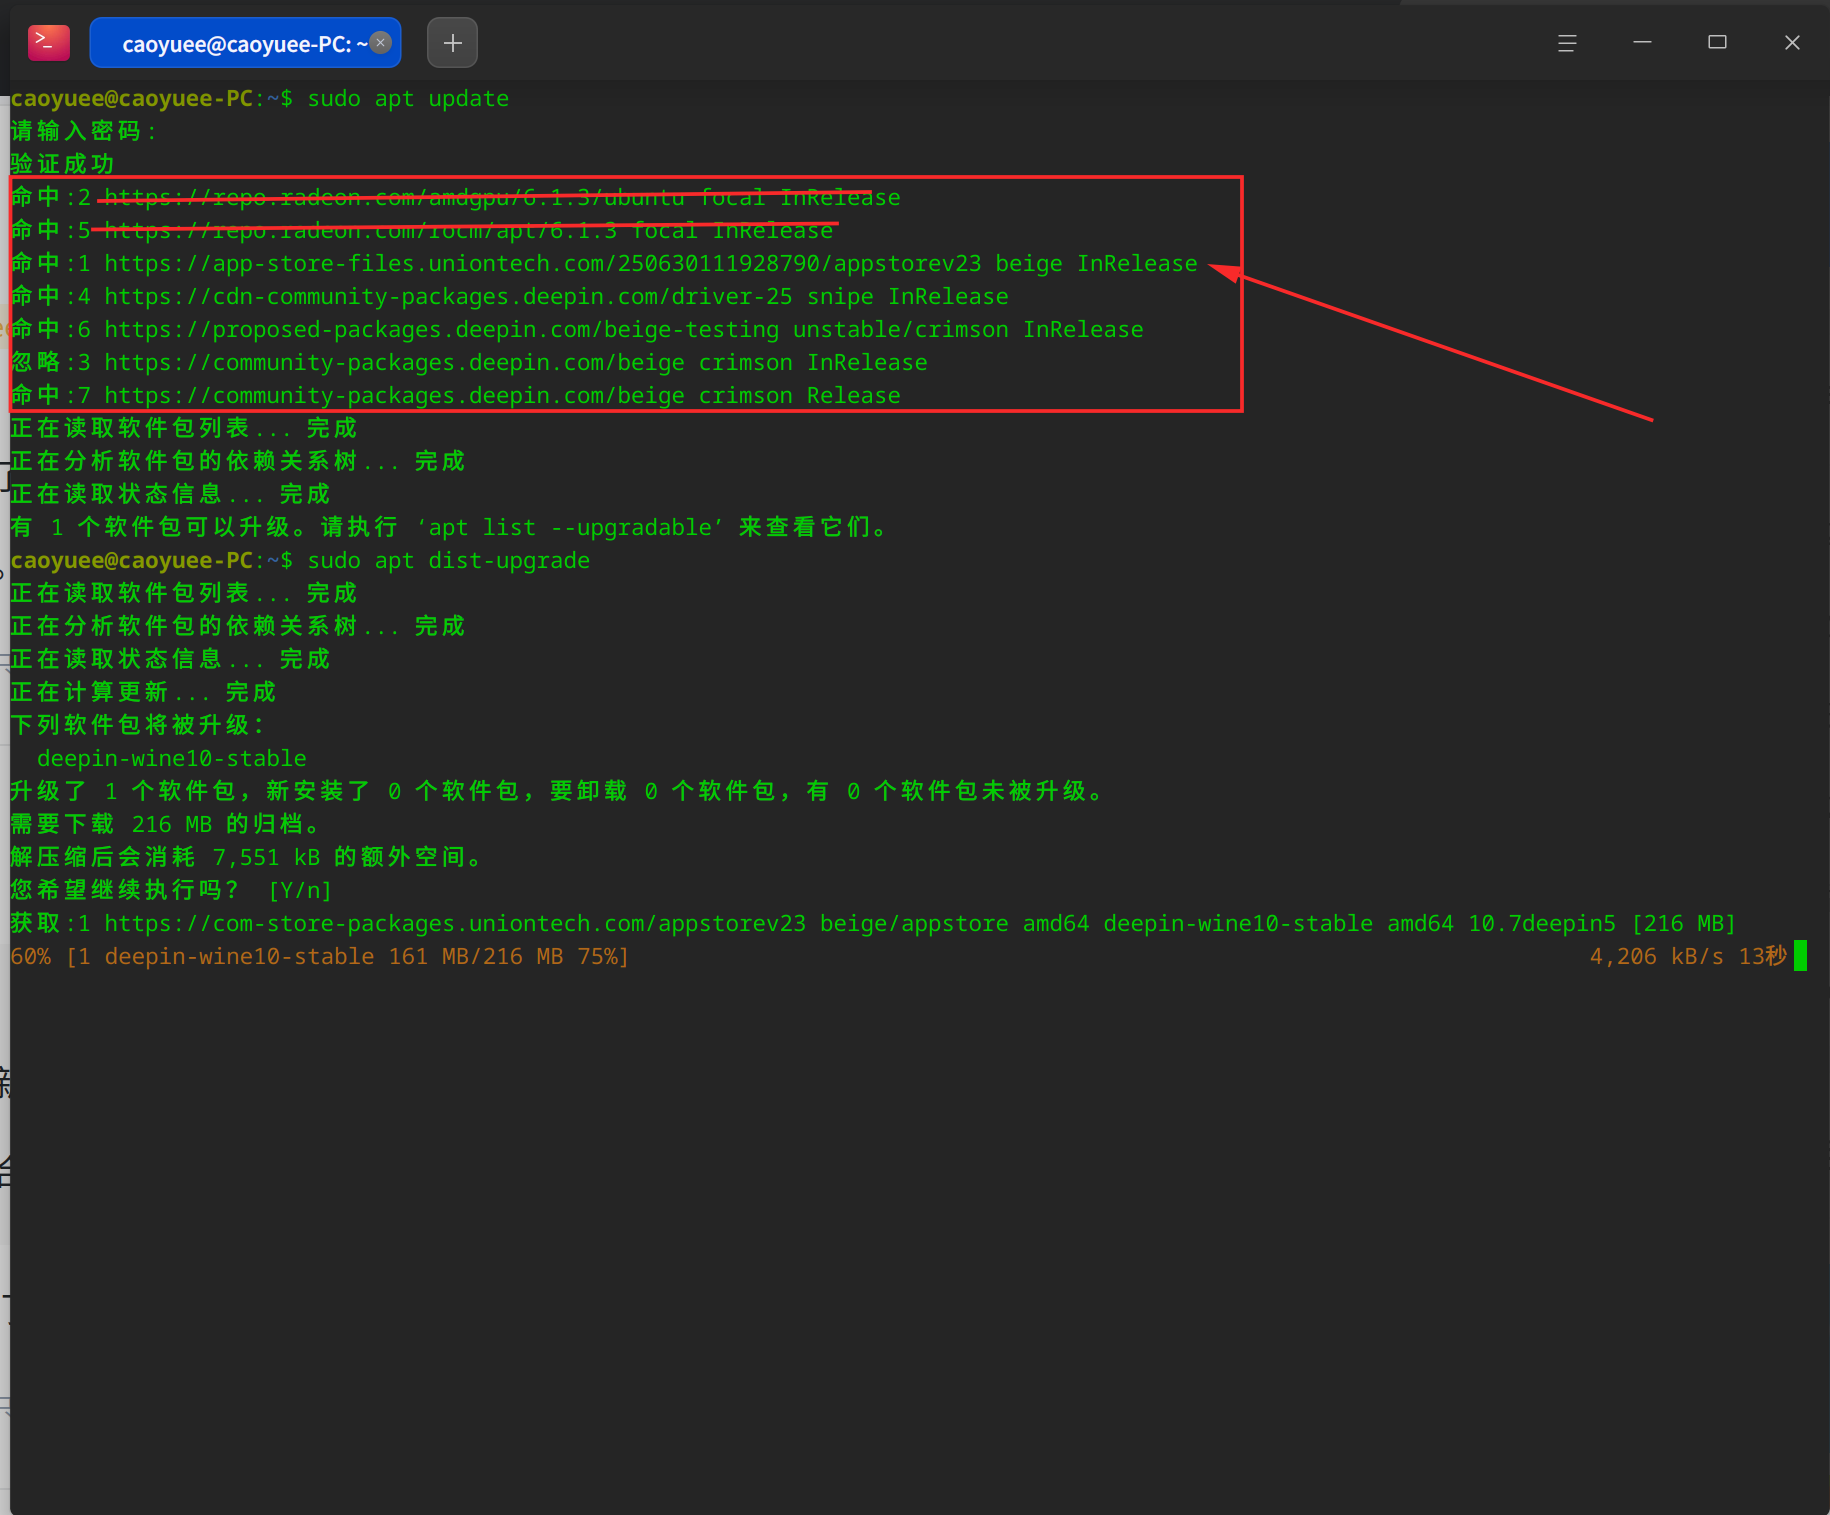
Task: Click the '请输入密码' prompt line
Action: 84,131
